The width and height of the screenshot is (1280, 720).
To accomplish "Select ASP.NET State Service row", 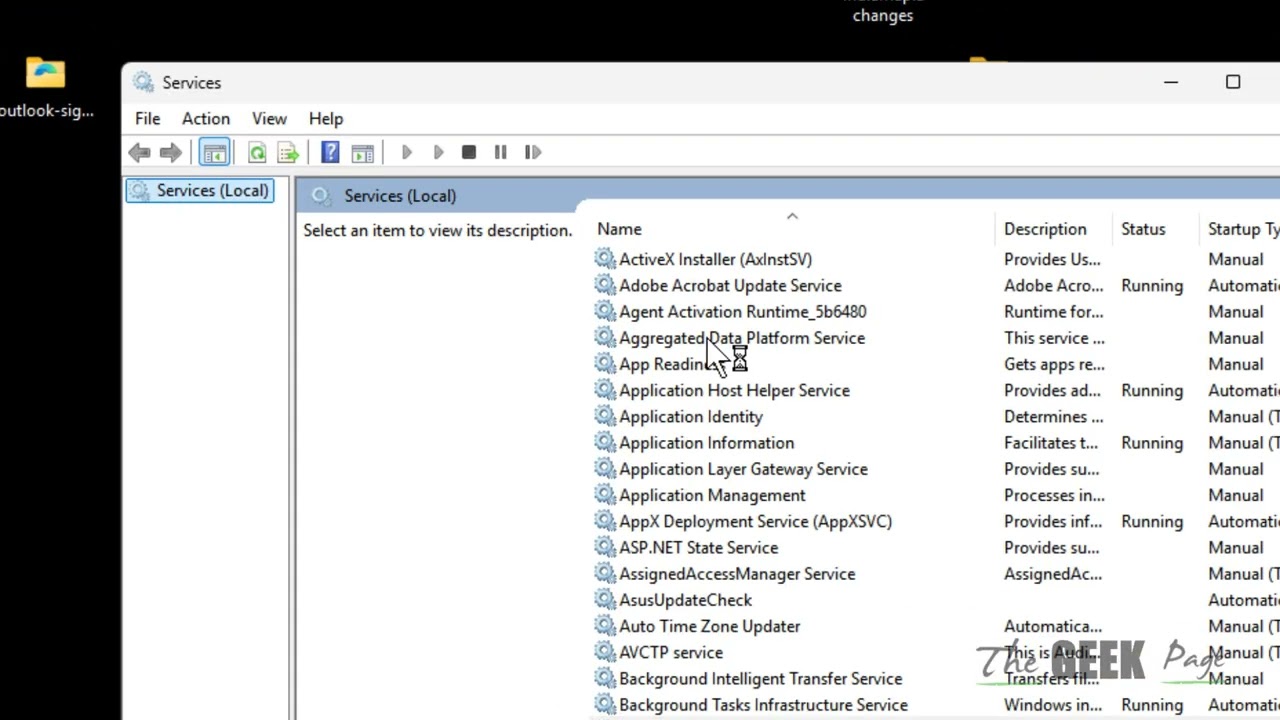I will pyautogui.click(x=698, y=547).
